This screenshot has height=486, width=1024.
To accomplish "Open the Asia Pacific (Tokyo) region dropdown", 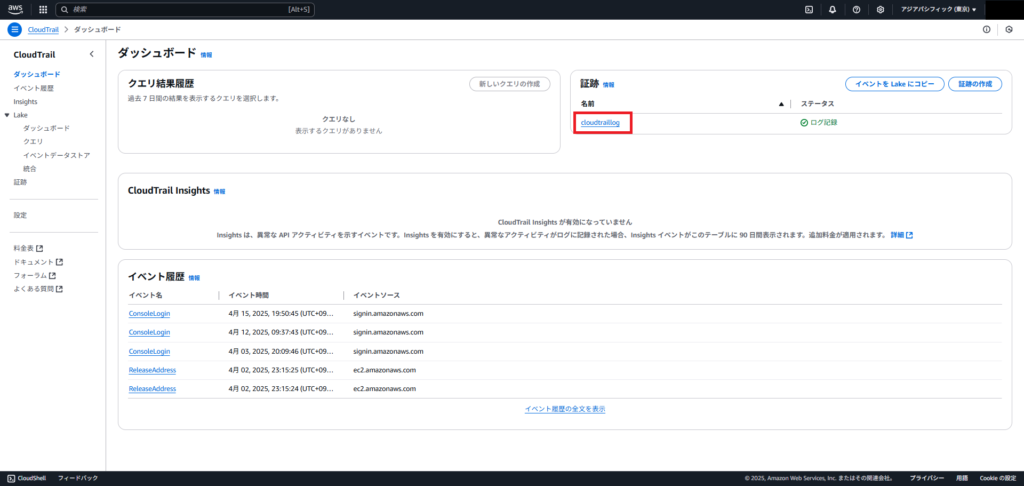I will point(938,10).
